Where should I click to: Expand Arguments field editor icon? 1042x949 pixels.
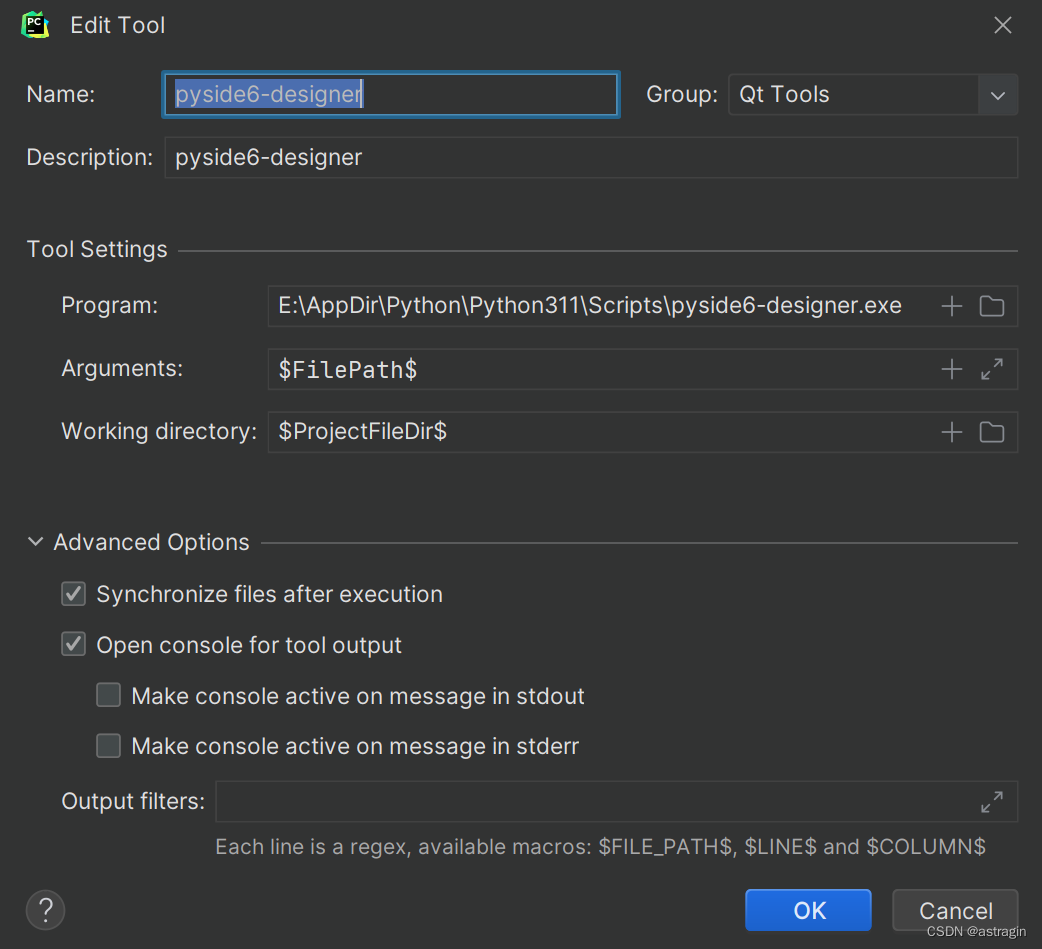[x=991, y=369]
